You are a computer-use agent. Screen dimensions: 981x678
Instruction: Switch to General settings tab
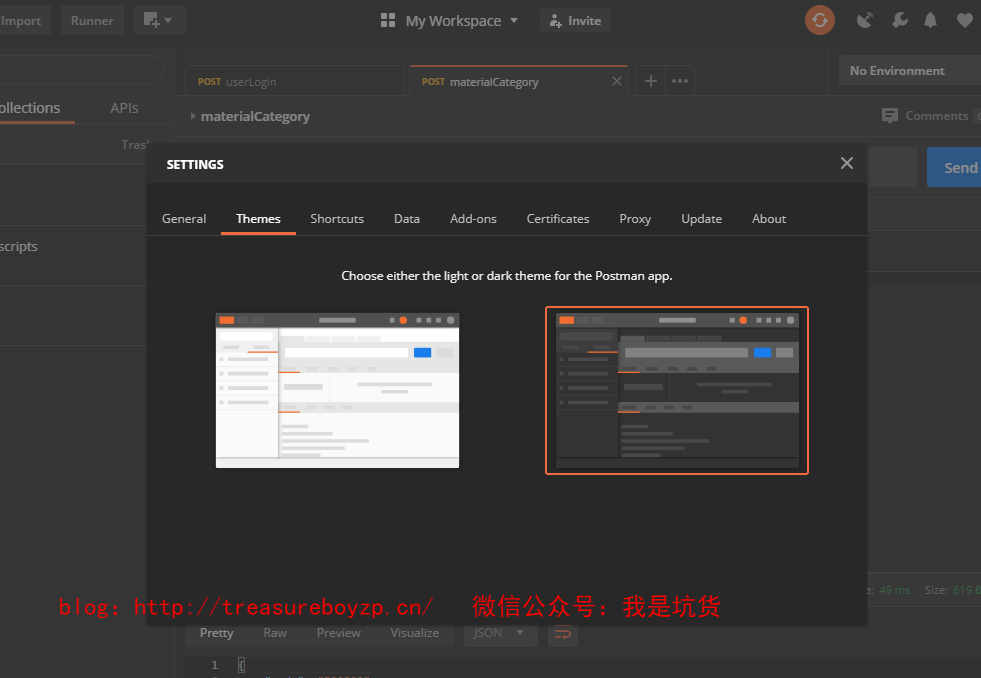click(x=184, y=219)
